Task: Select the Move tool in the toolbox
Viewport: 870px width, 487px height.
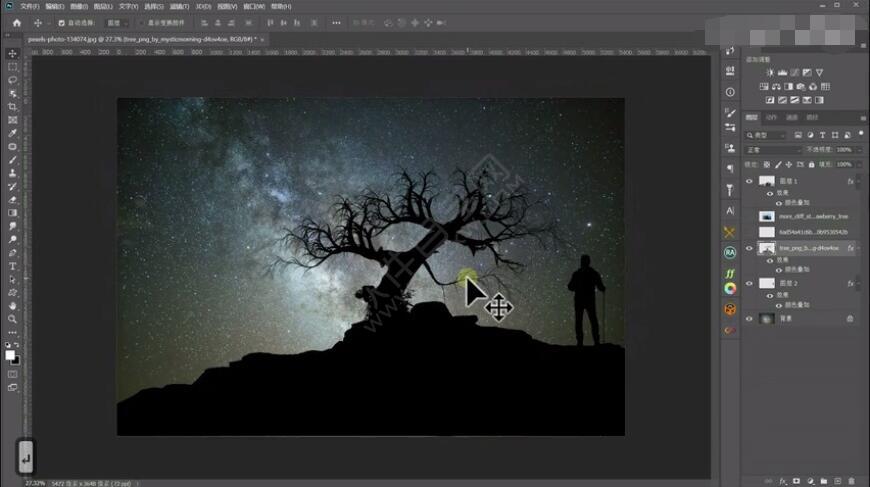Action: coord(12,54)
